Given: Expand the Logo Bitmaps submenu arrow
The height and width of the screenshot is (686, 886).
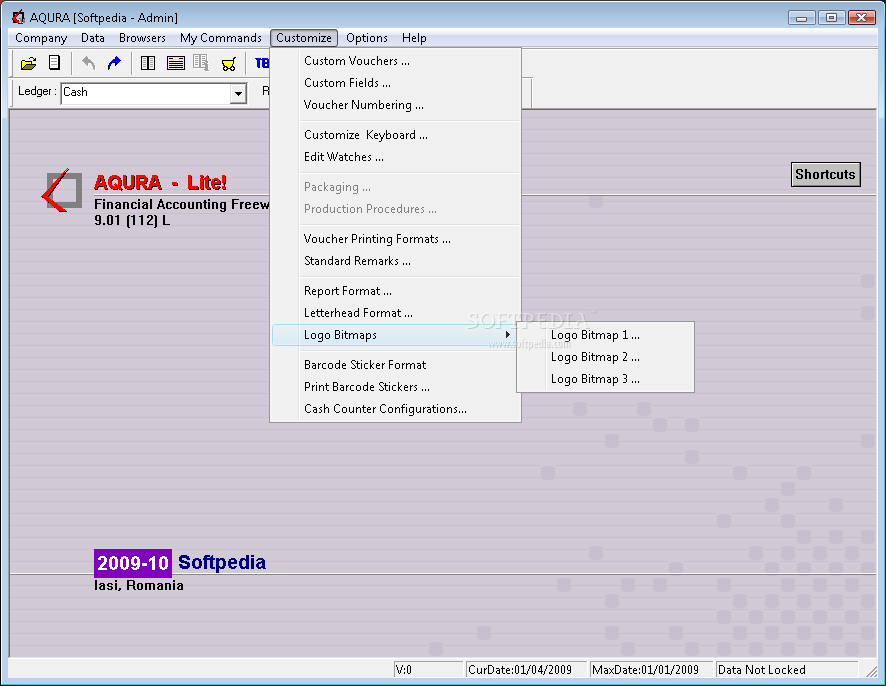Looking at the screenshot, I should click(x=507, y=335).
